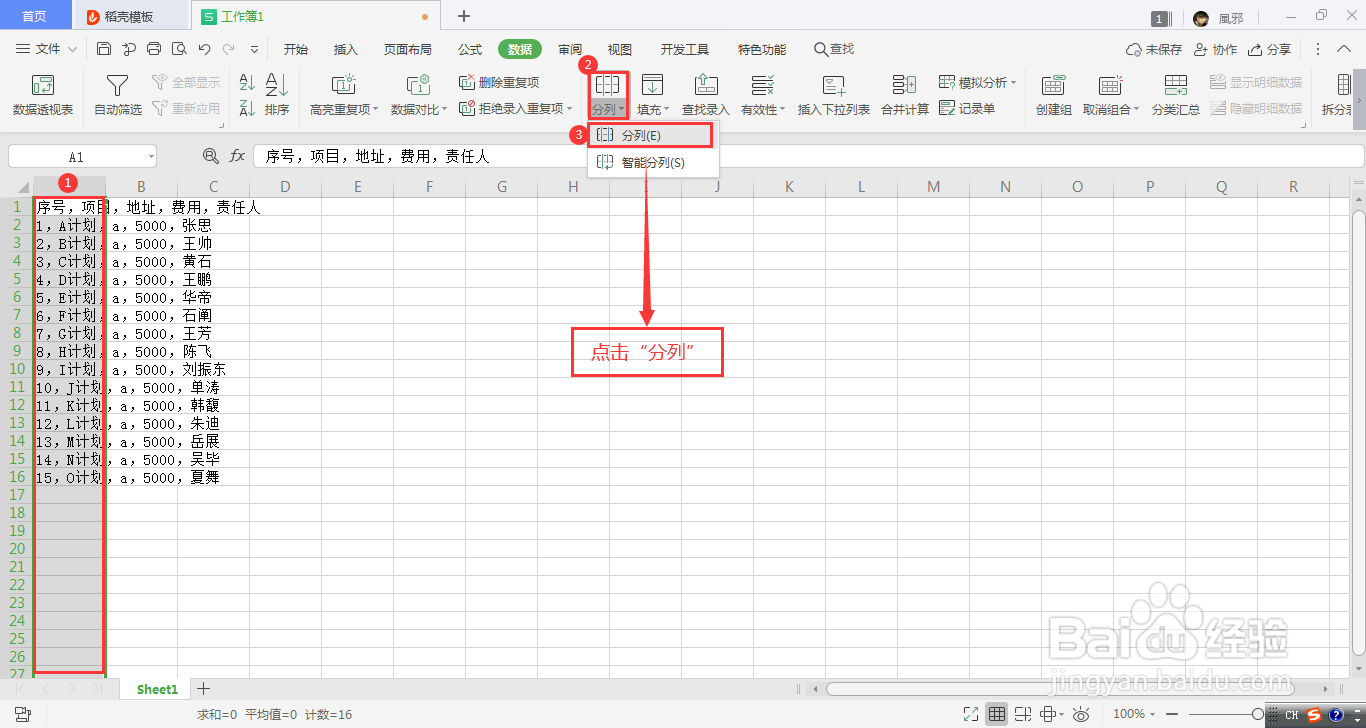Click the 分享 (Share) button
Viewport: 1366px width, 728px height.
pos(1280,48)
